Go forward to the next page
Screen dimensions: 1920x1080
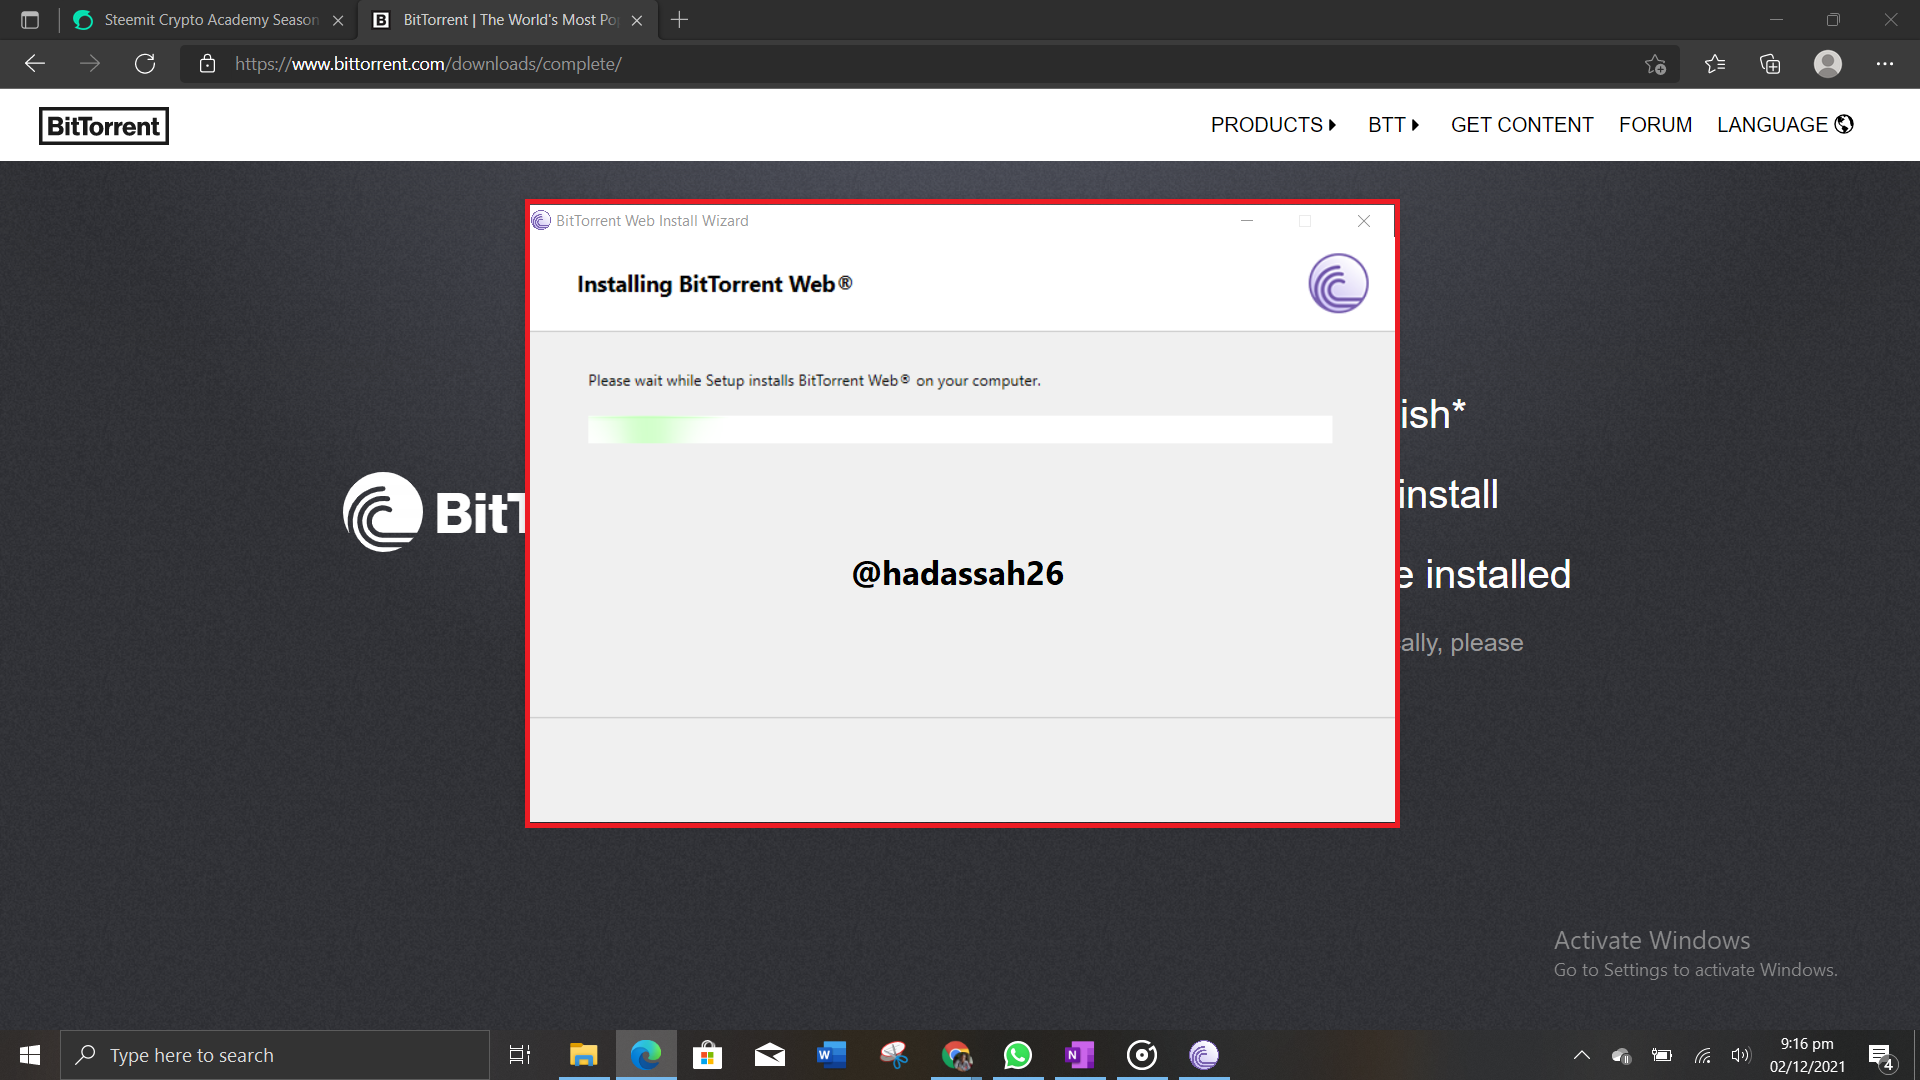pos(90,64)
